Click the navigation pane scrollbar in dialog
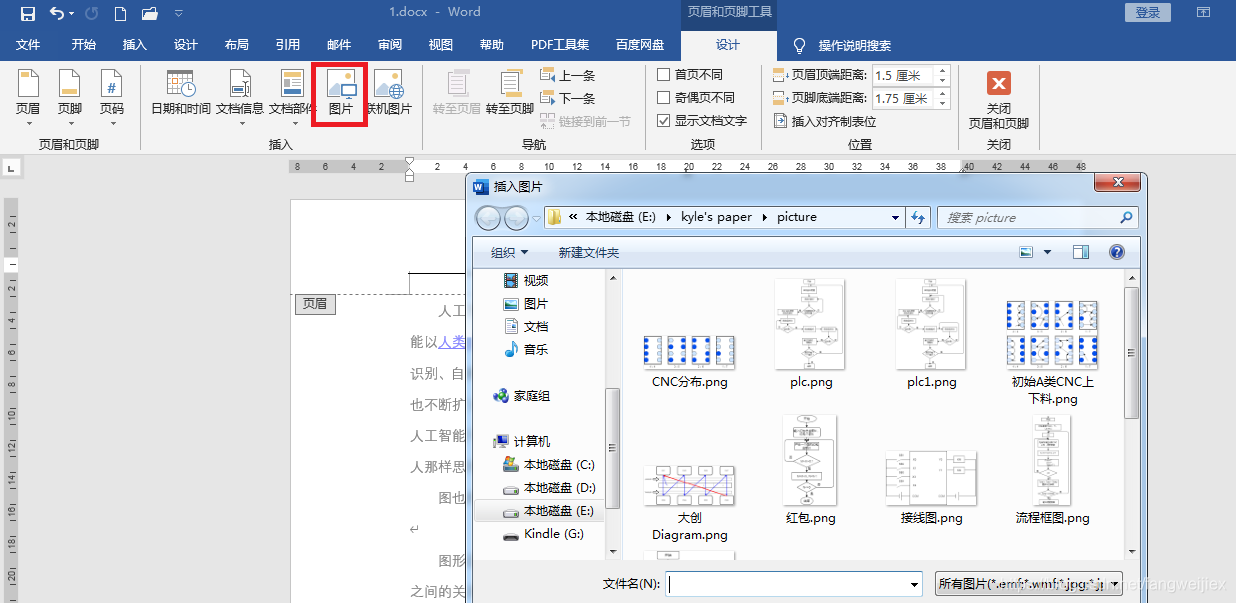Screen dimensions: 1236x603 pyautogui.click(x=612, y=448)
